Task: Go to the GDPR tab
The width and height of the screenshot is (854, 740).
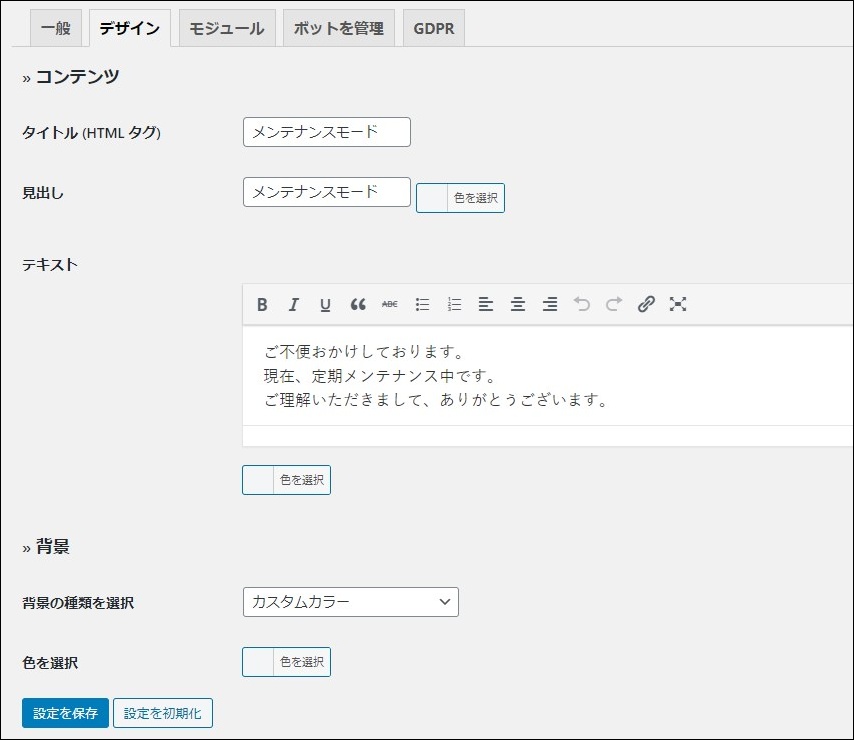Action: [x=434, y=29]
